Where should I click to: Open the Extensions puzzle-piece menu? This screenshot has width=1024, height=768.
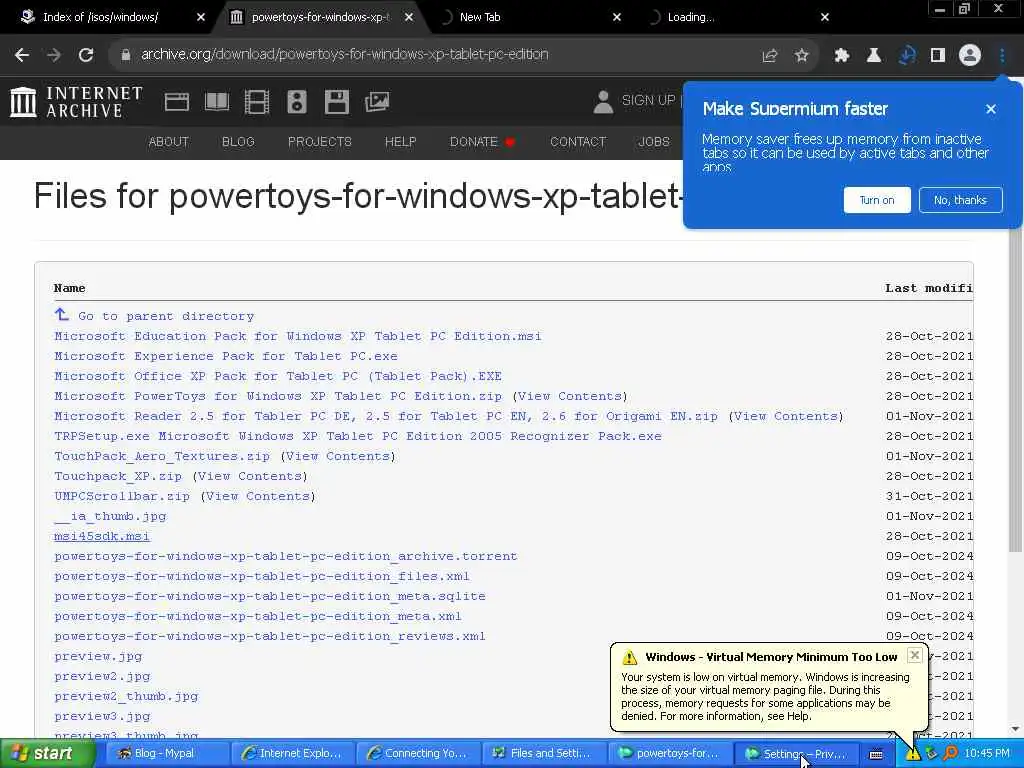pyautogui.click(x=842, y=56)
